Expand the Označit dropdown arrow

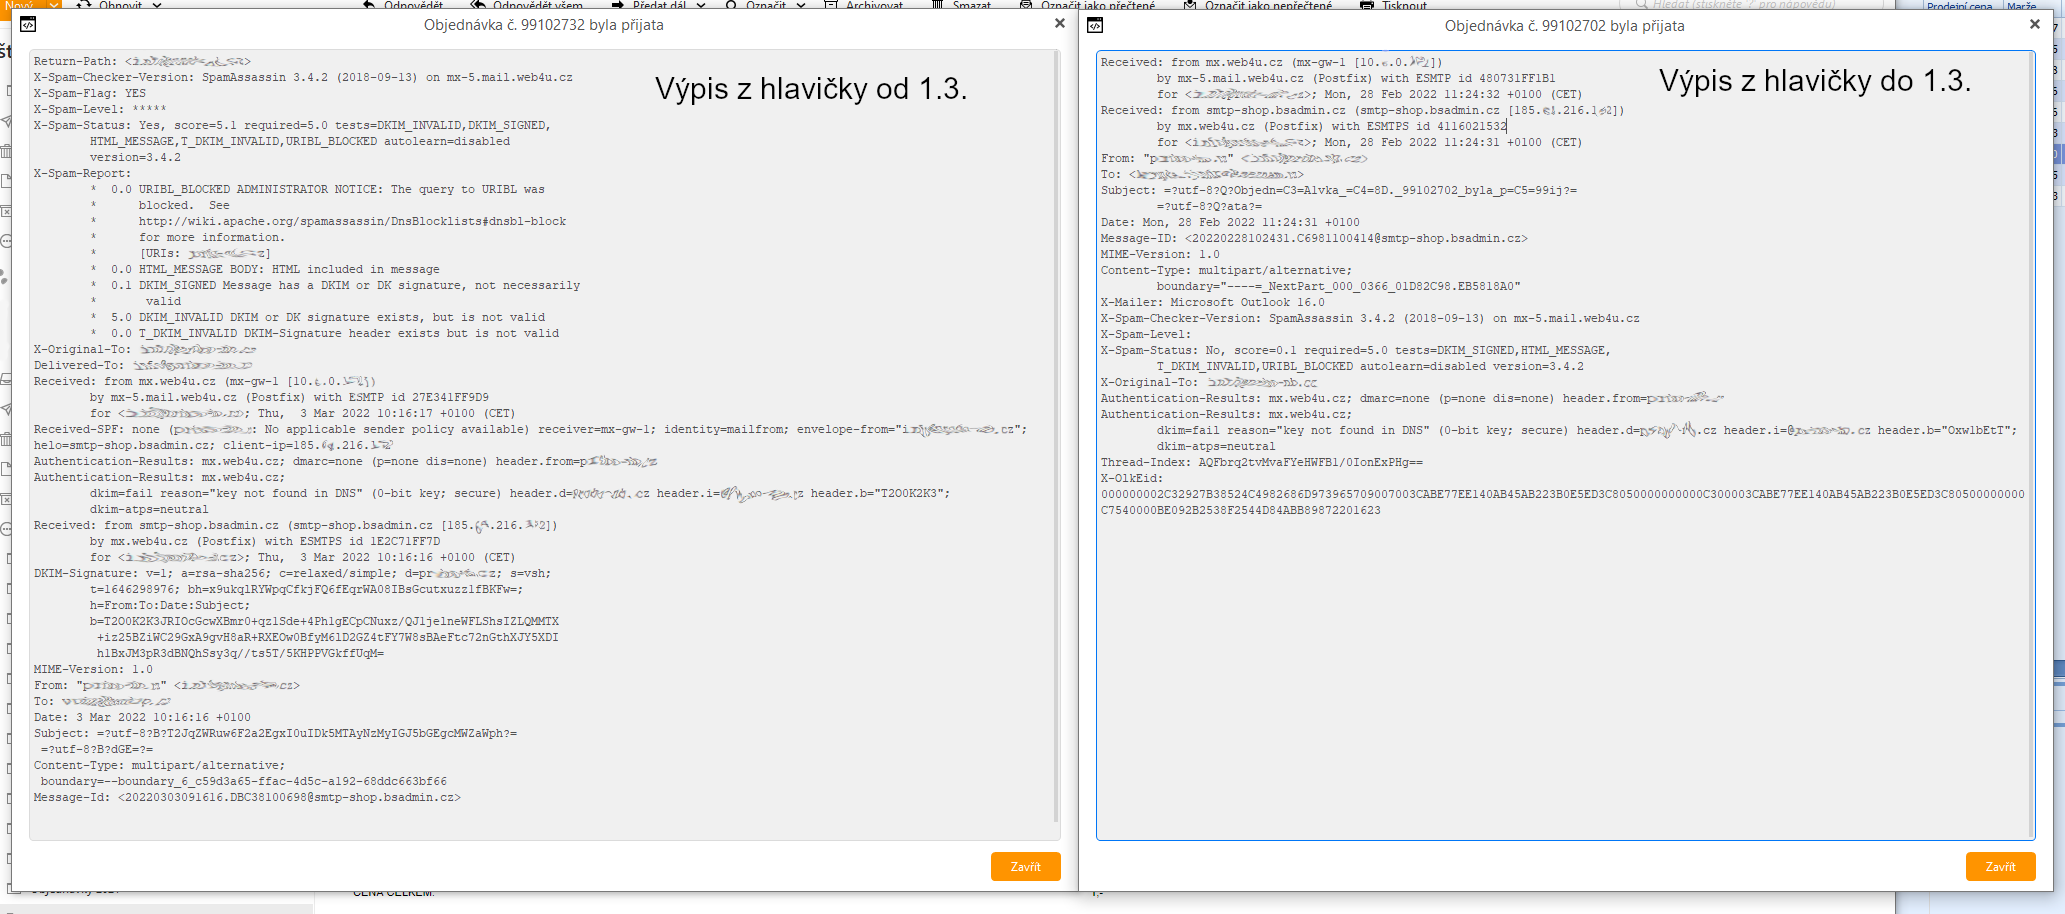click(800, 5)
